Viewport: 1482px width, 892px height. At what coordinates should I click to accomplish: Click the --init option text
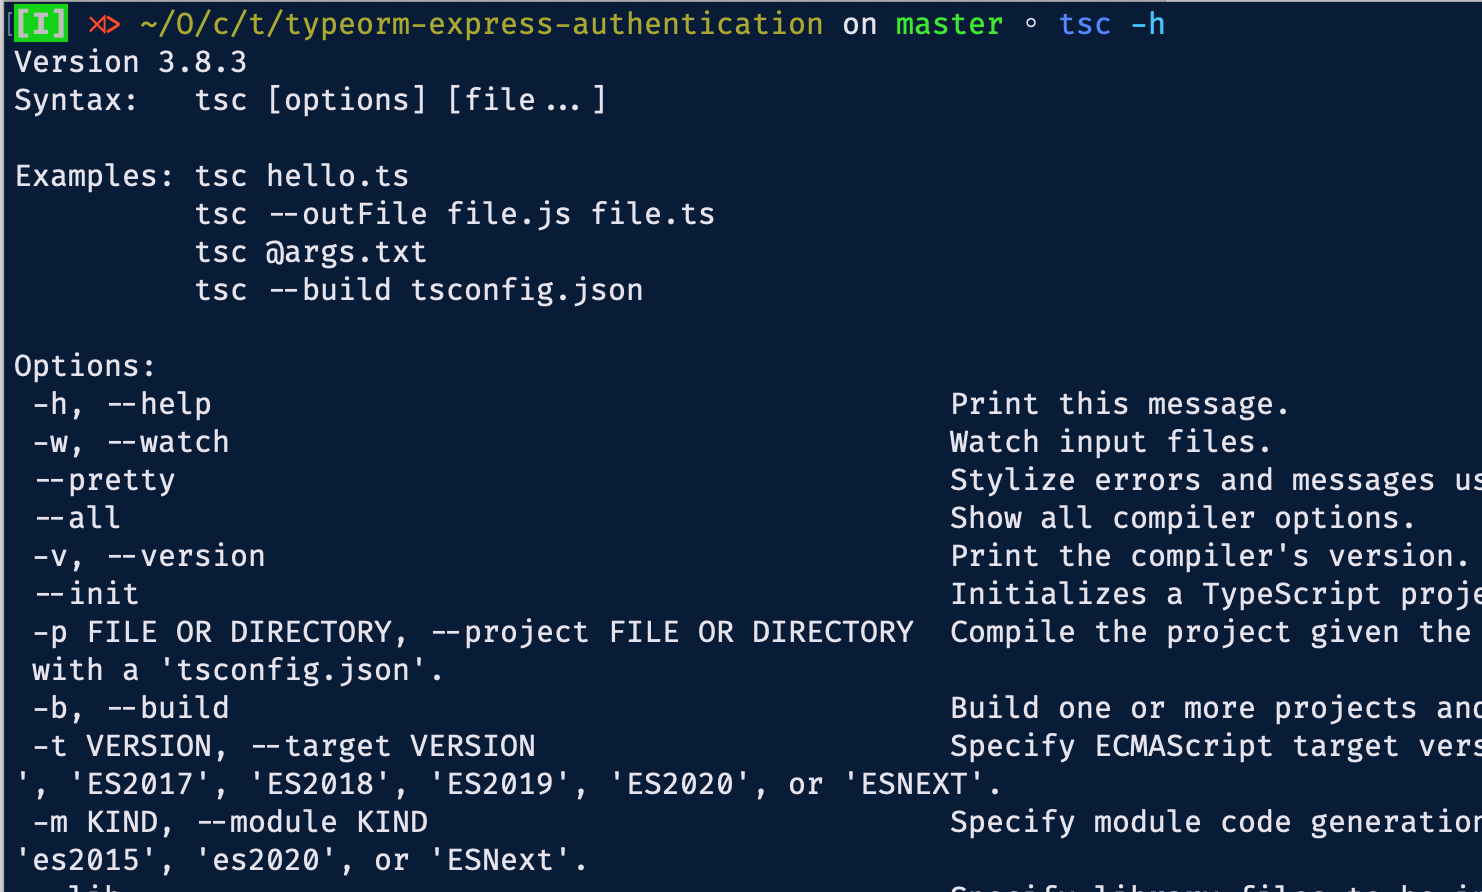(87, 594)
